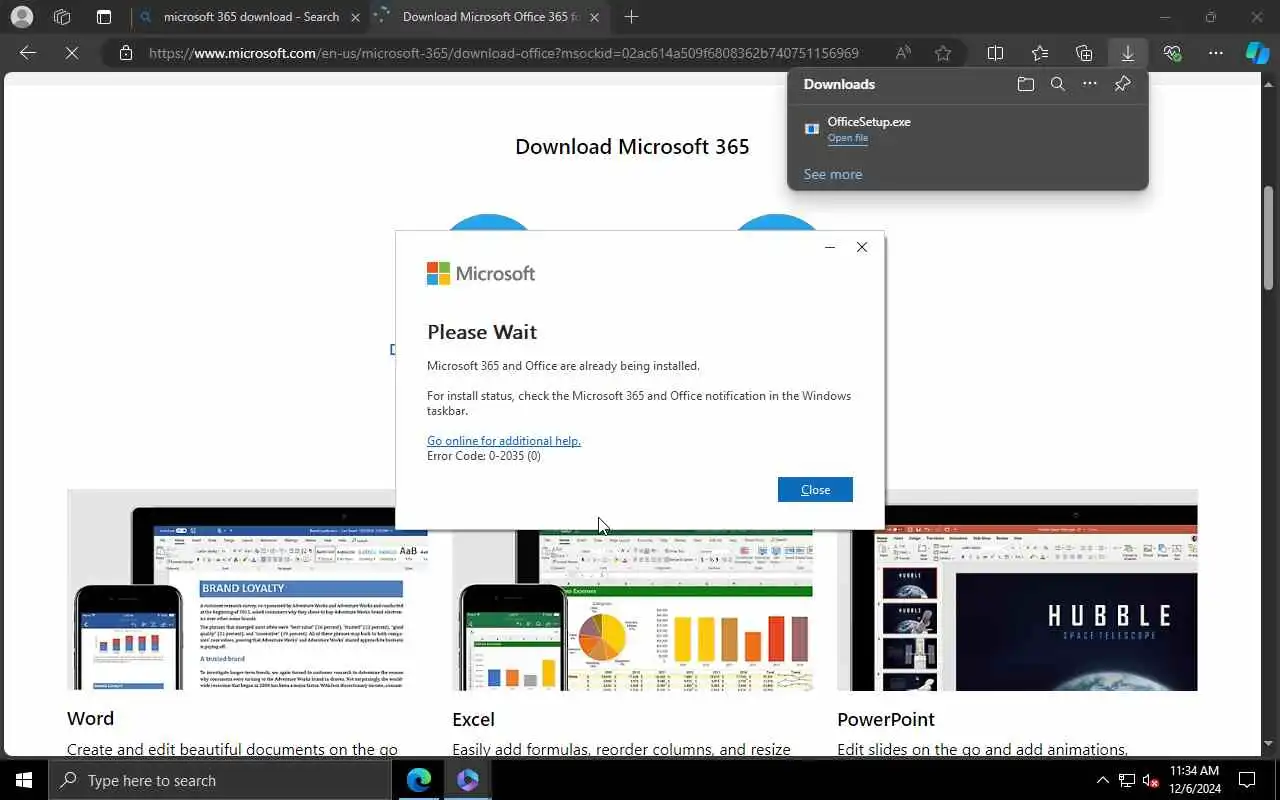
Task: Open the Windows Start menu
Action: point(24,780)
